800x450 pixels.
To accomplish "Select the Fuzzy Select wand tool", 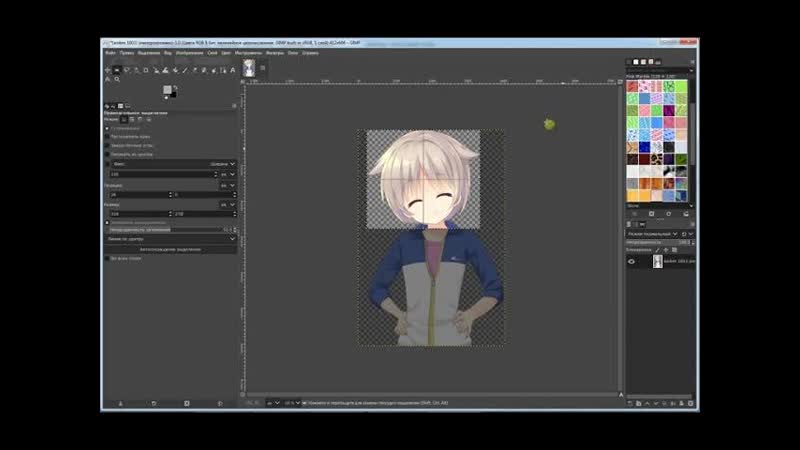I will coord(136,70).
